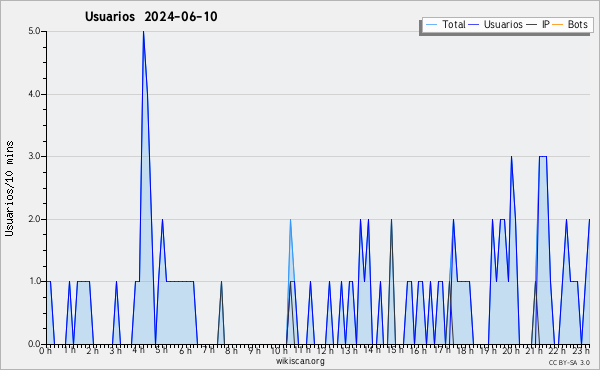Click the '0 h' x-axis label
The height and width of the screenshot is (370, 600).
[x=45, y=351]
